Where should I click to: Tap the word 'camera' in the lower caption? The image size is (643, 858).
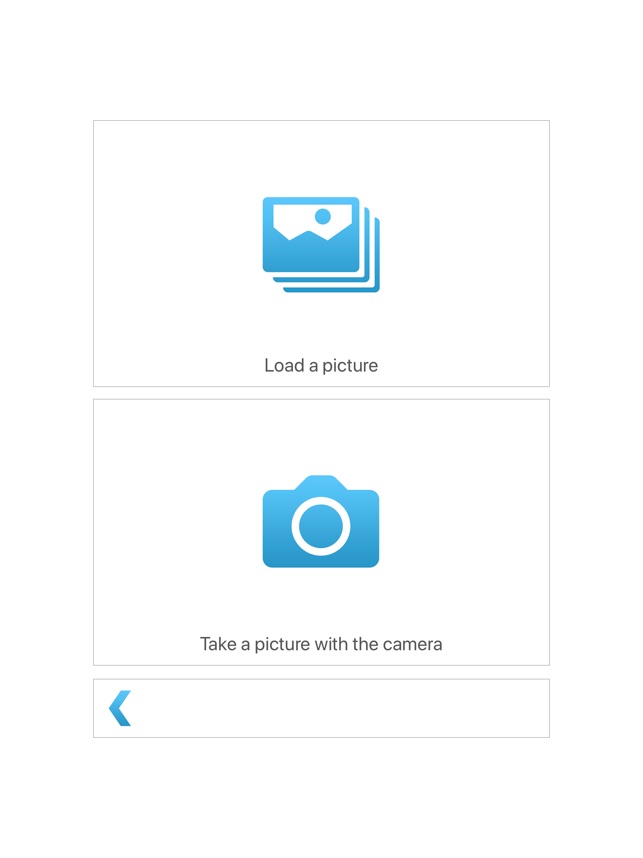point(413,644)
